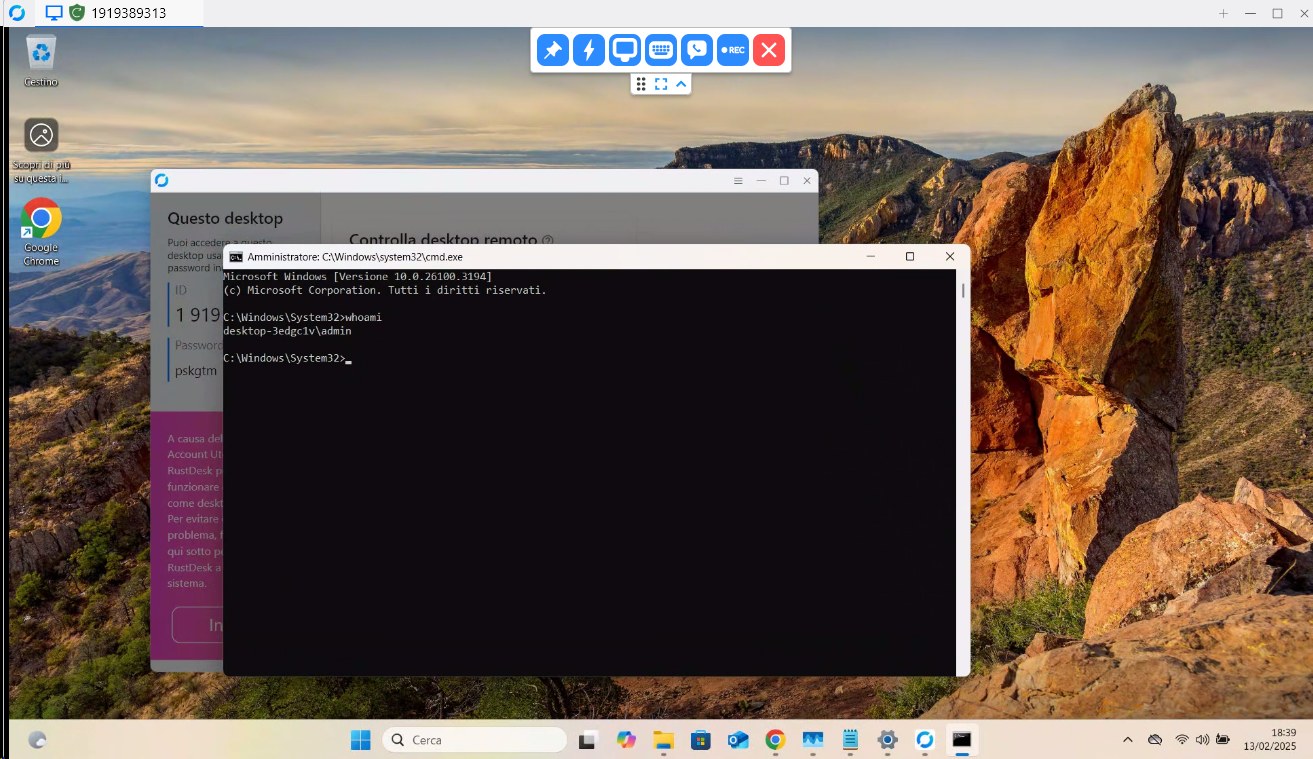This screenshot has height=759, width=1313.
Task: Expand the hidden system tray icons chevron
Action: coord(1128,740)
